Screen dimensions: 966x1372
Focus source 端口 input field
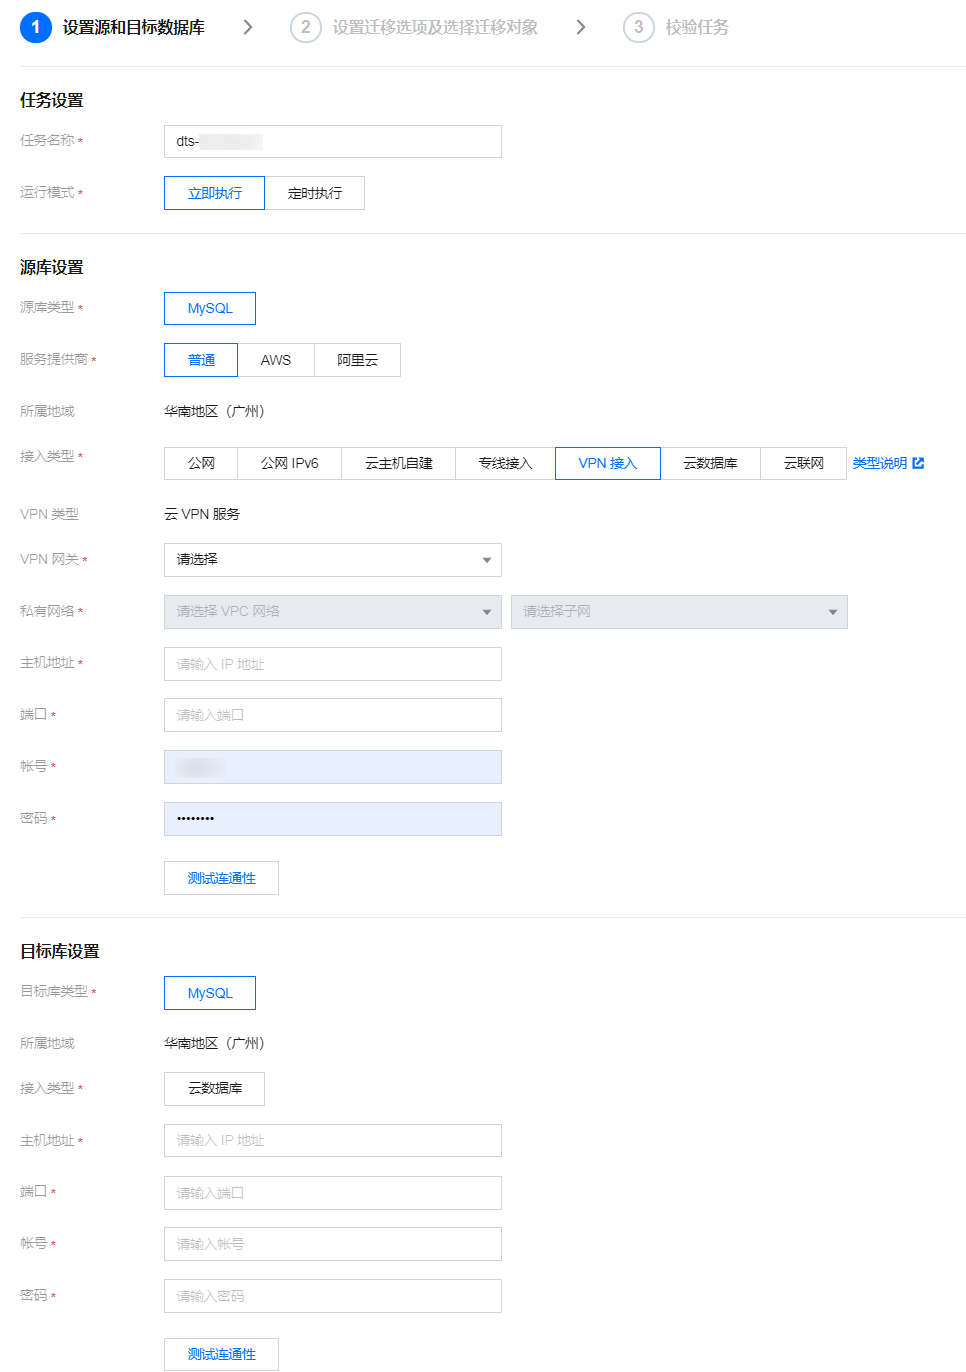point(333,715)
